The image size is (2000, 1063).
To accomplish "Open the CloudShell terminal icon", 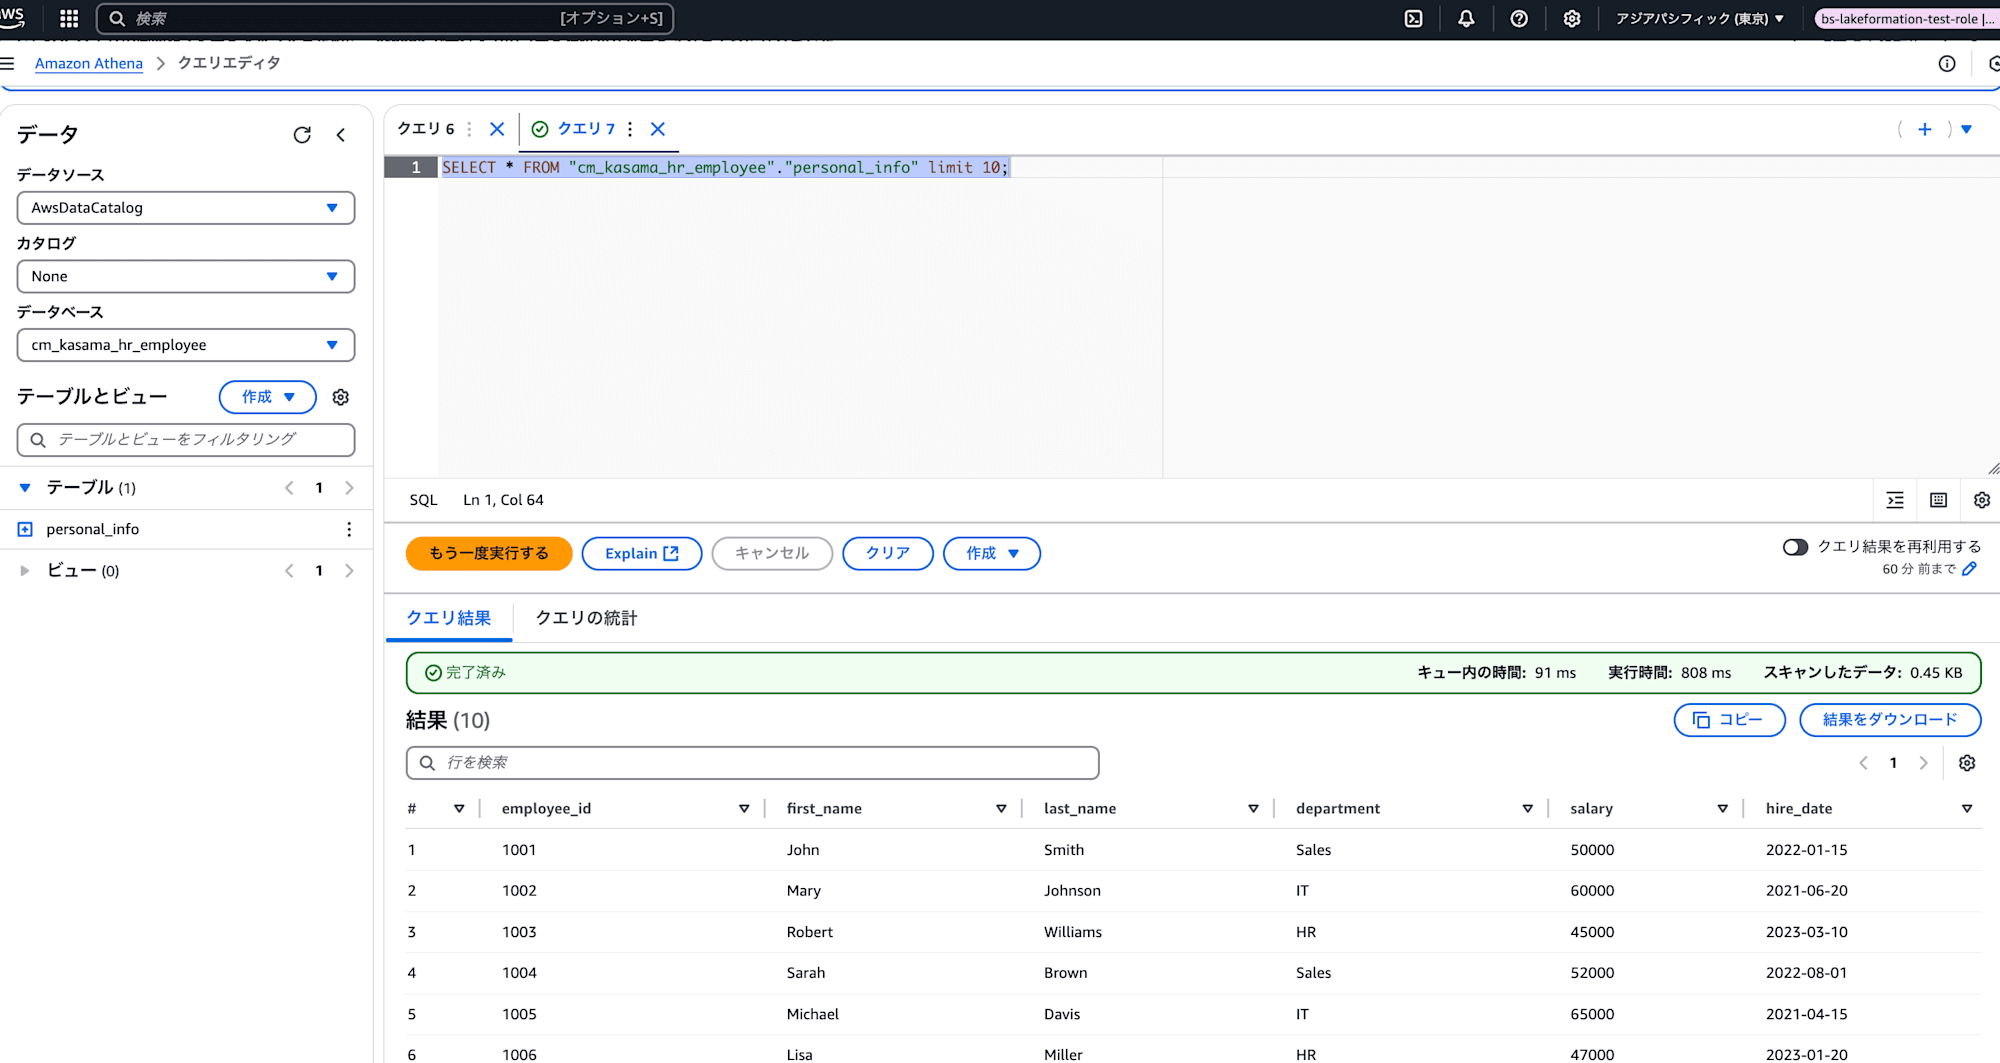I will (1413, 18).
